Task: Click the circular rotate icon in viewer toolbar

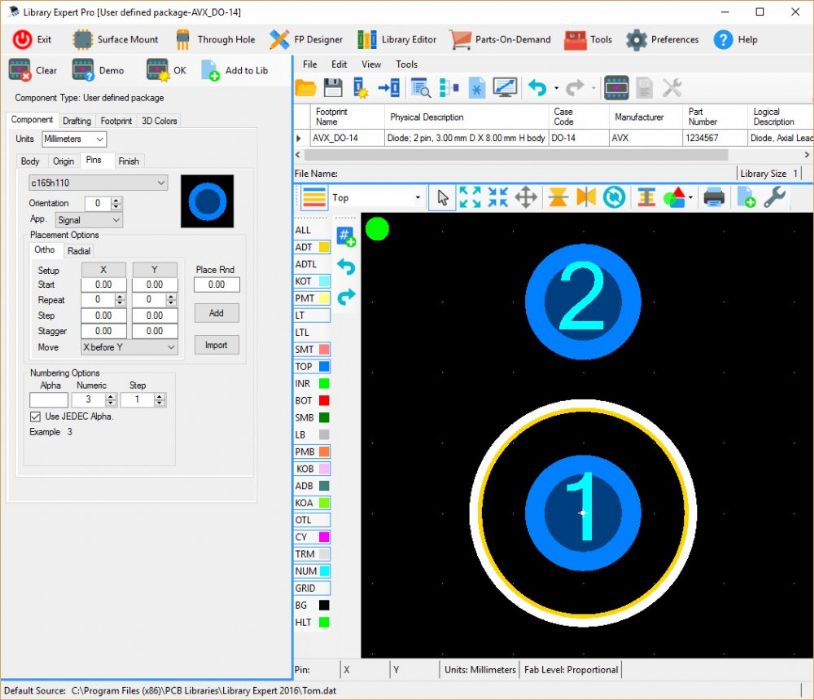Action: pos(614,198)
